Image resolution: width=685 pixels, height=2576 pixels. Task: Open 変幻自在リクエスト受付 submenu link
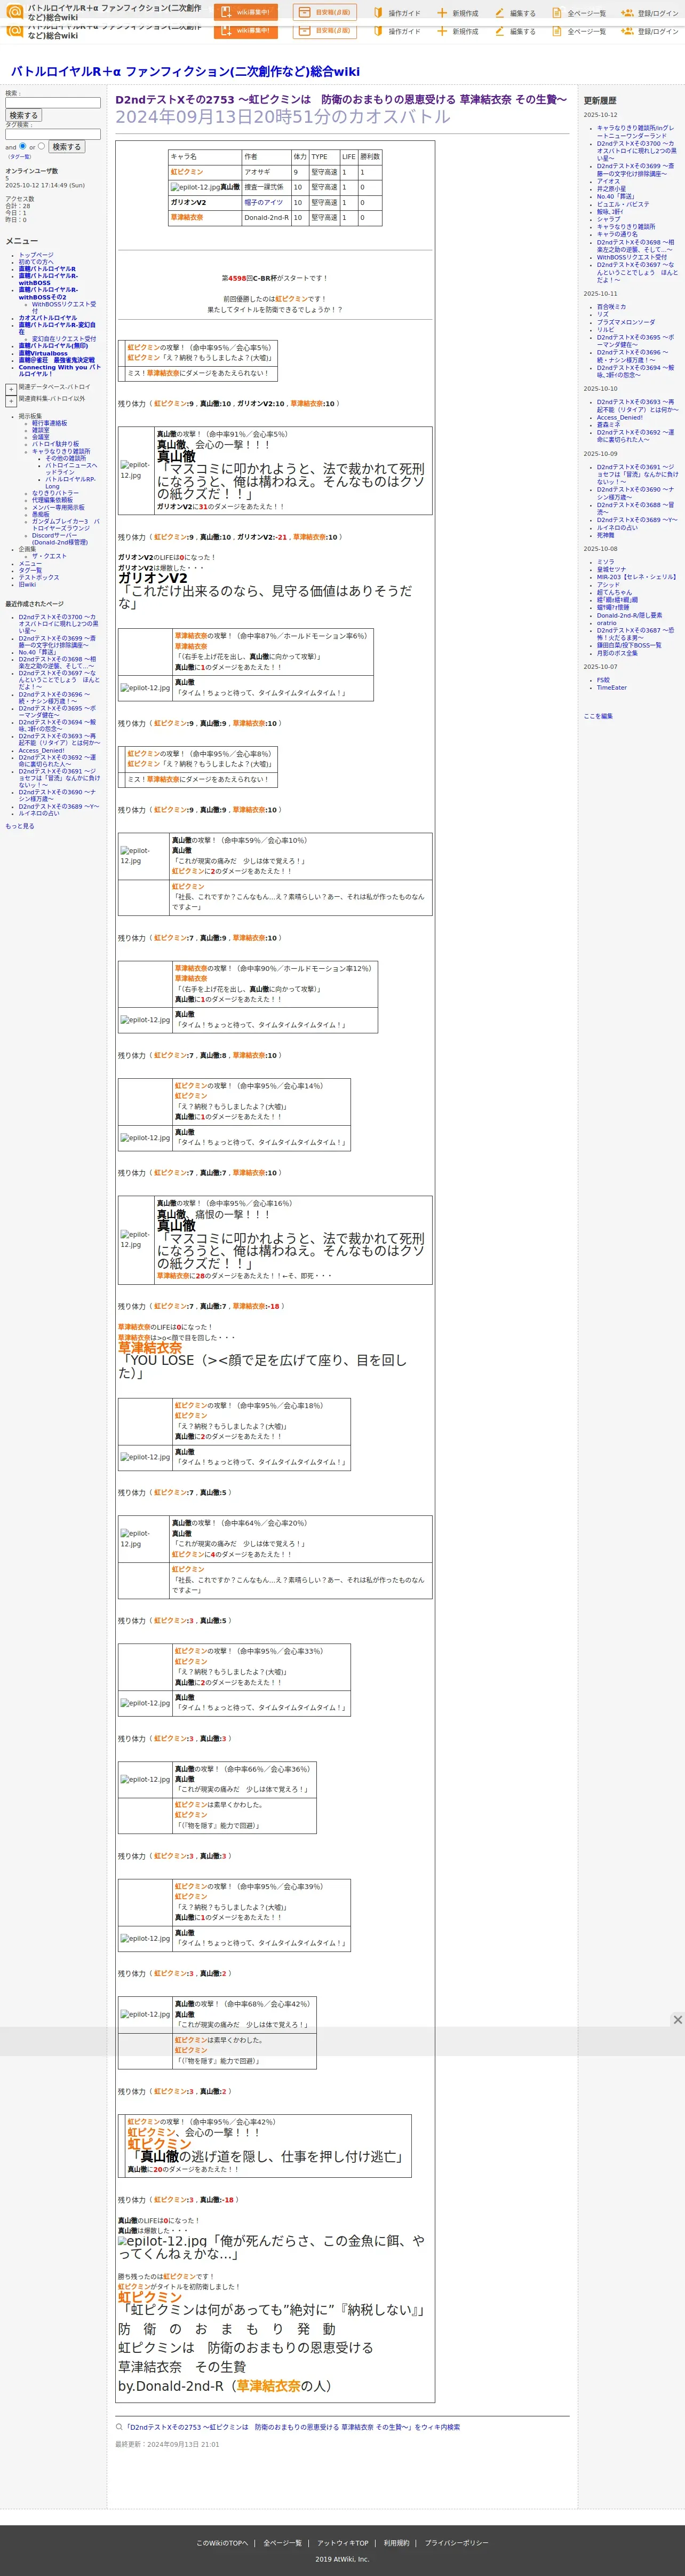[64, 339]
